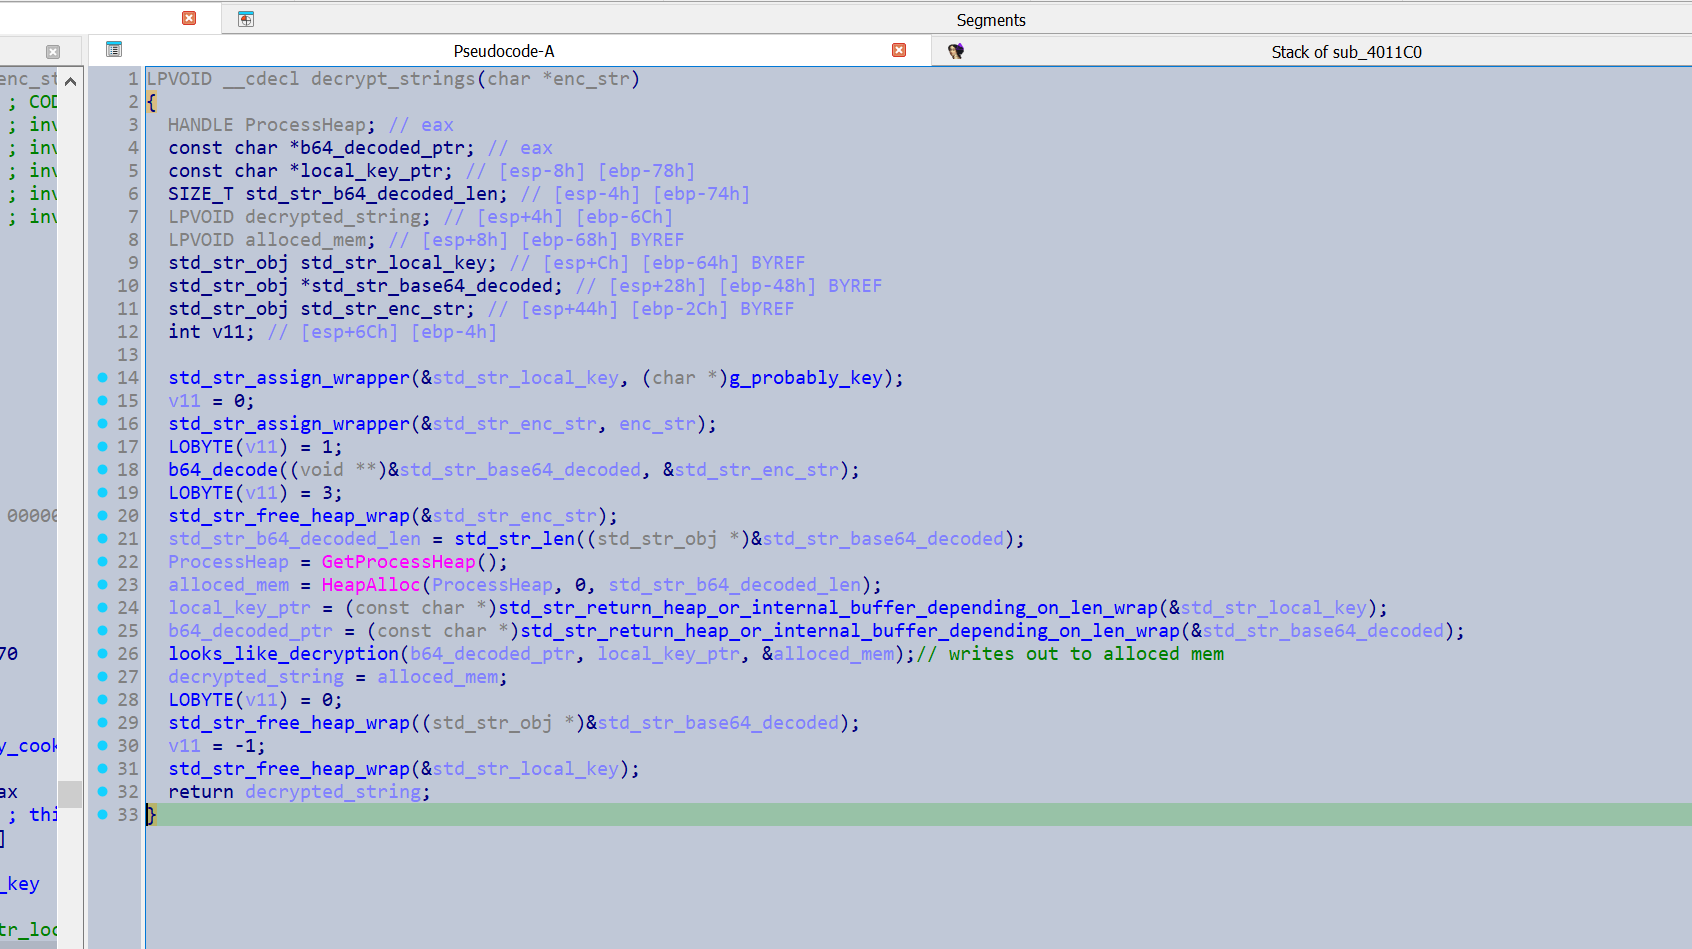Toggle breakpoint dot on line 18
The width and height of the screenshot is (1692, 949).
pos(102,470)
